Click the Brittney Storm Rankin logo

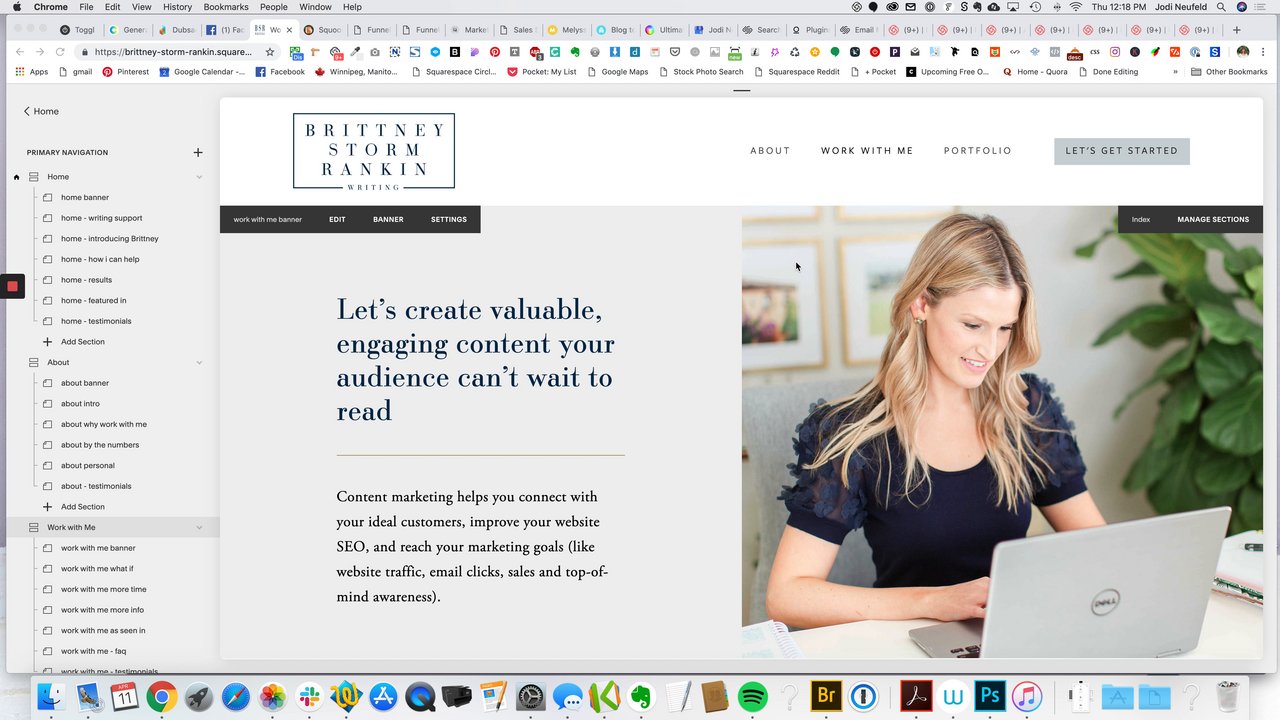(x=374, y=151)
